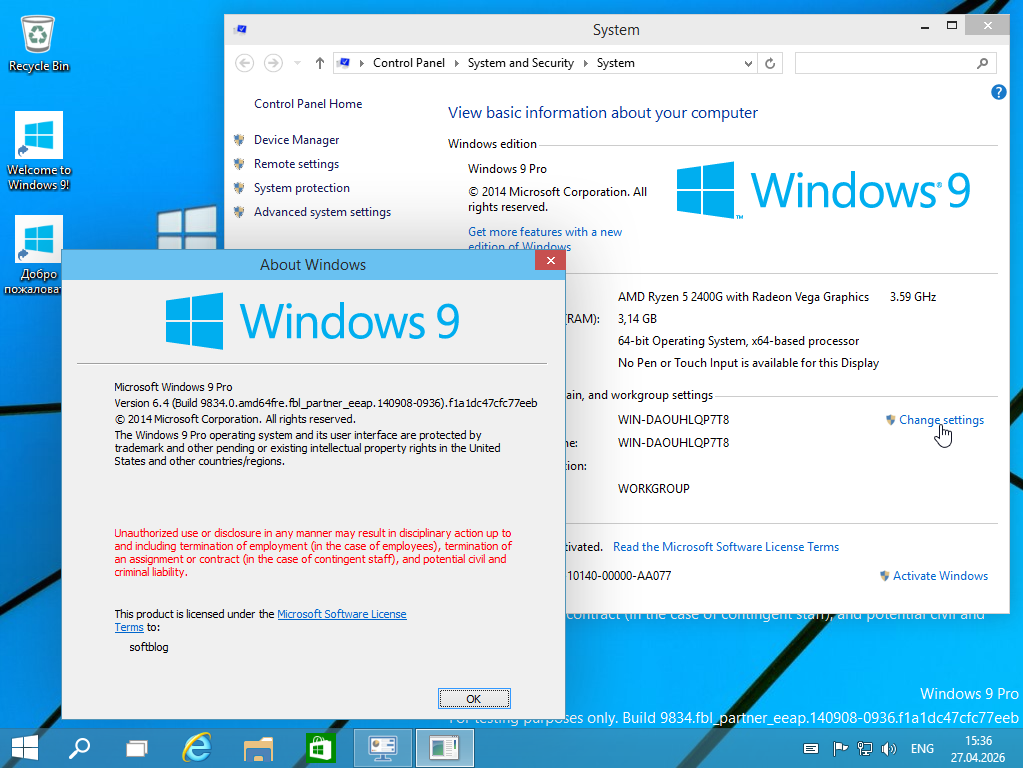Viewport: 1023px width, 768px height.
Task: Go up one level with Up arrow
Action: tap(319, 63)
